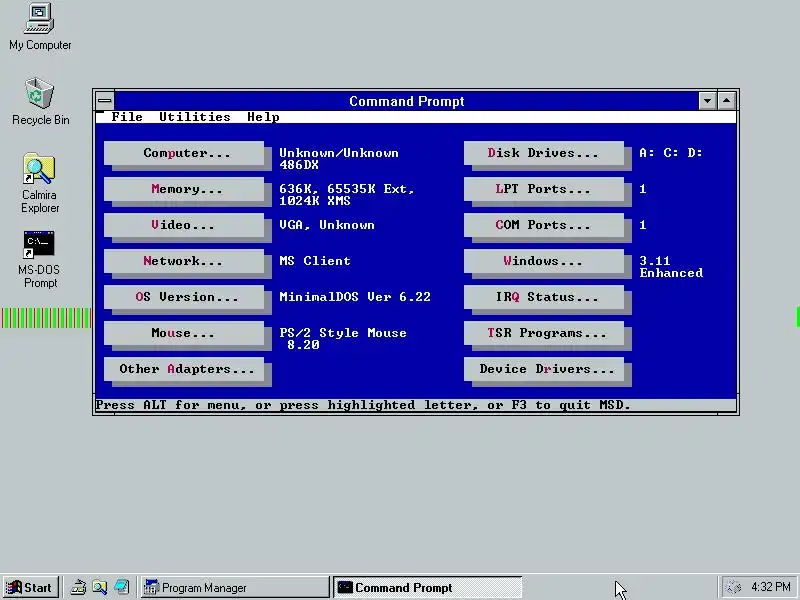
Task: Click the Device Drivers... button
Action: click(544, 369)
